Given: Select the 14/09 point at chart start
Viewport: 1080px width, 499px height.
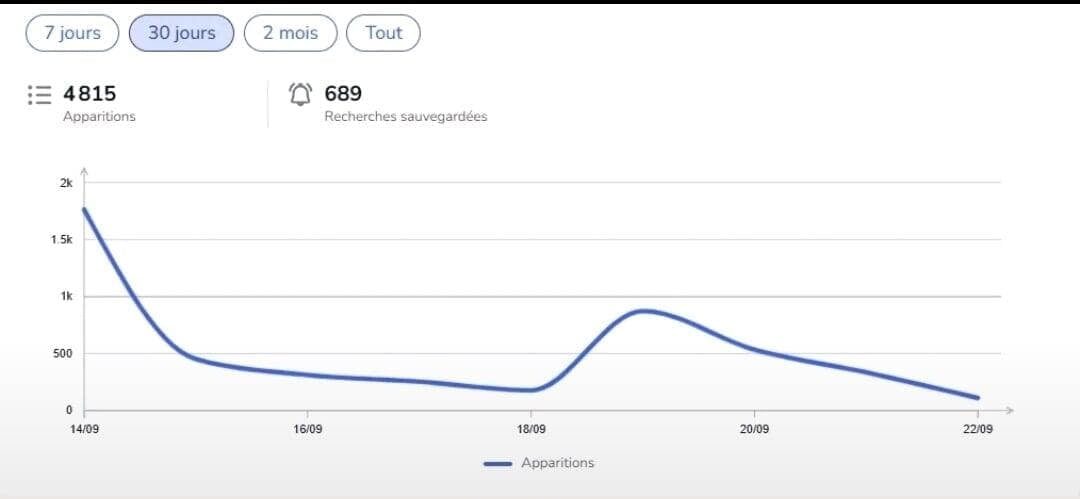Looking at the screenshot, I should tap(84, 209).
